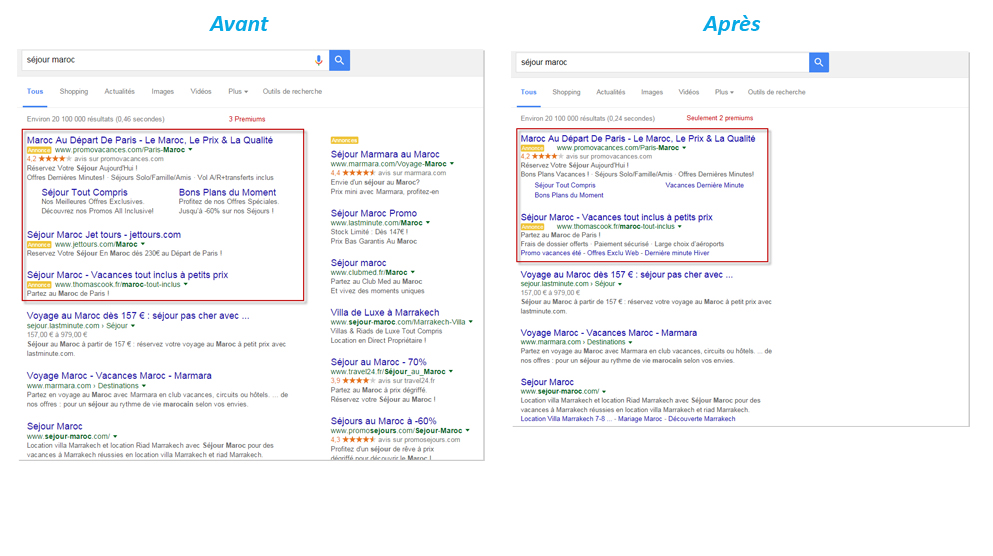Open 'Voyage Maroc - Vacances Maroc - Marmara' in Après
Viewport: 993px width, 556px height.
coord(609,332)
